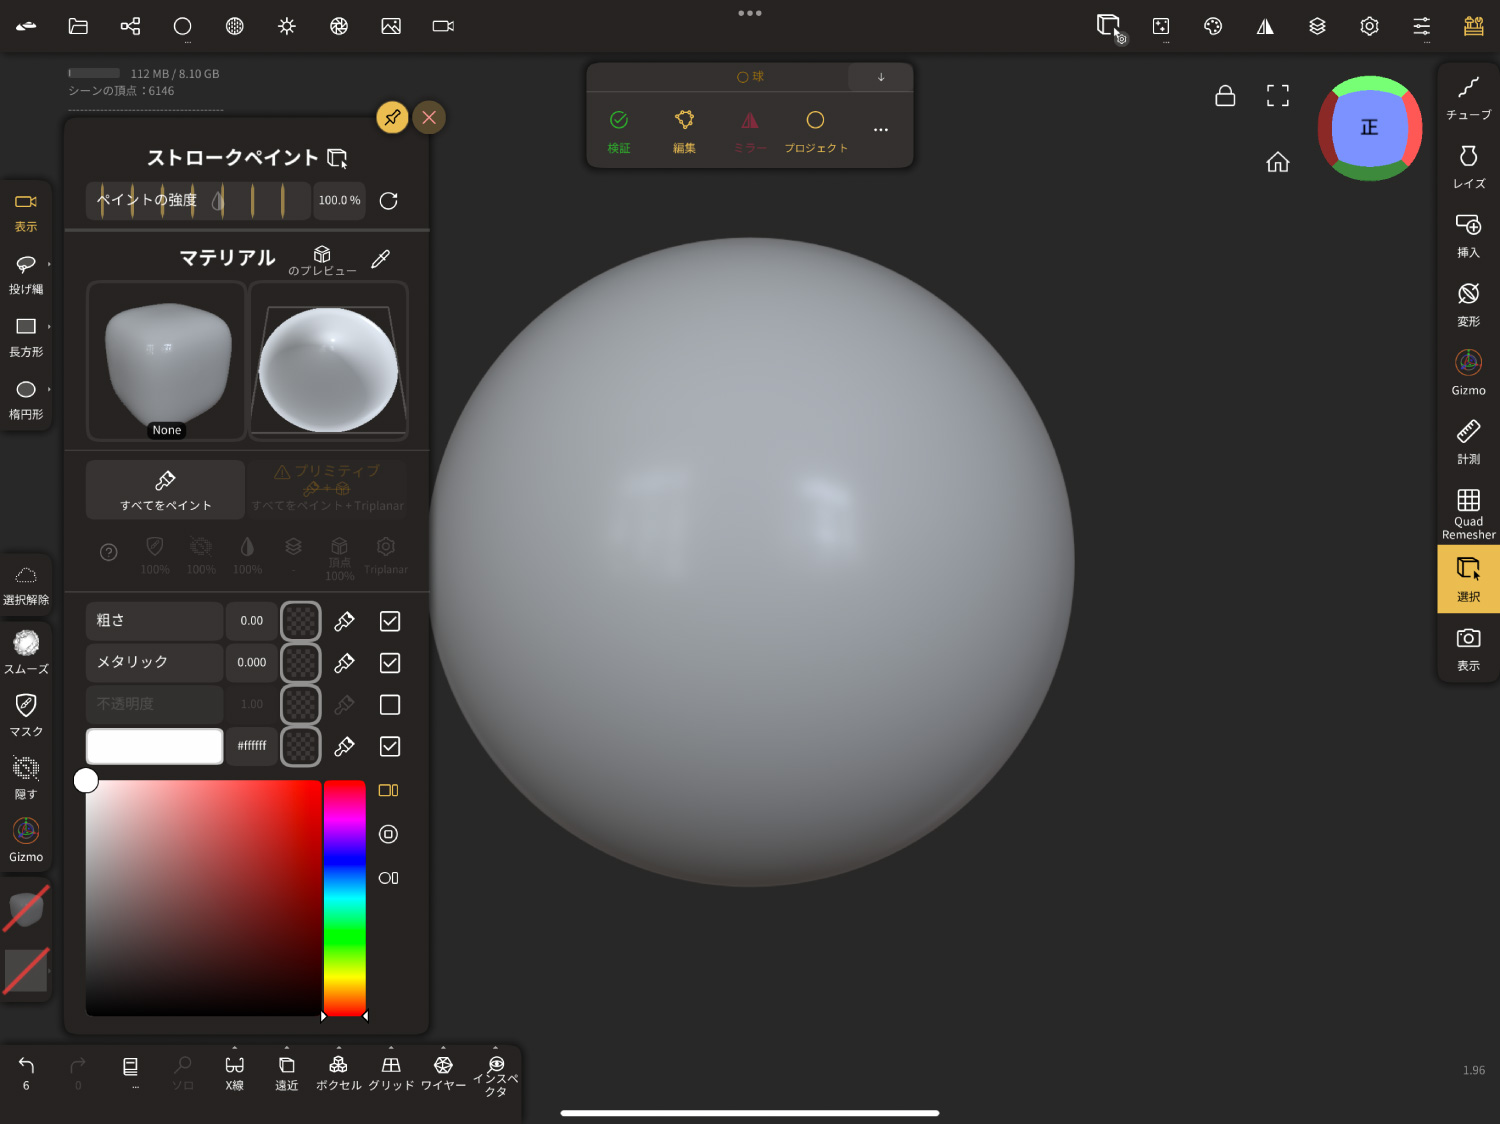1500x1124 pixels.
Task: Click the Validate button
Action: coord(619,130)
